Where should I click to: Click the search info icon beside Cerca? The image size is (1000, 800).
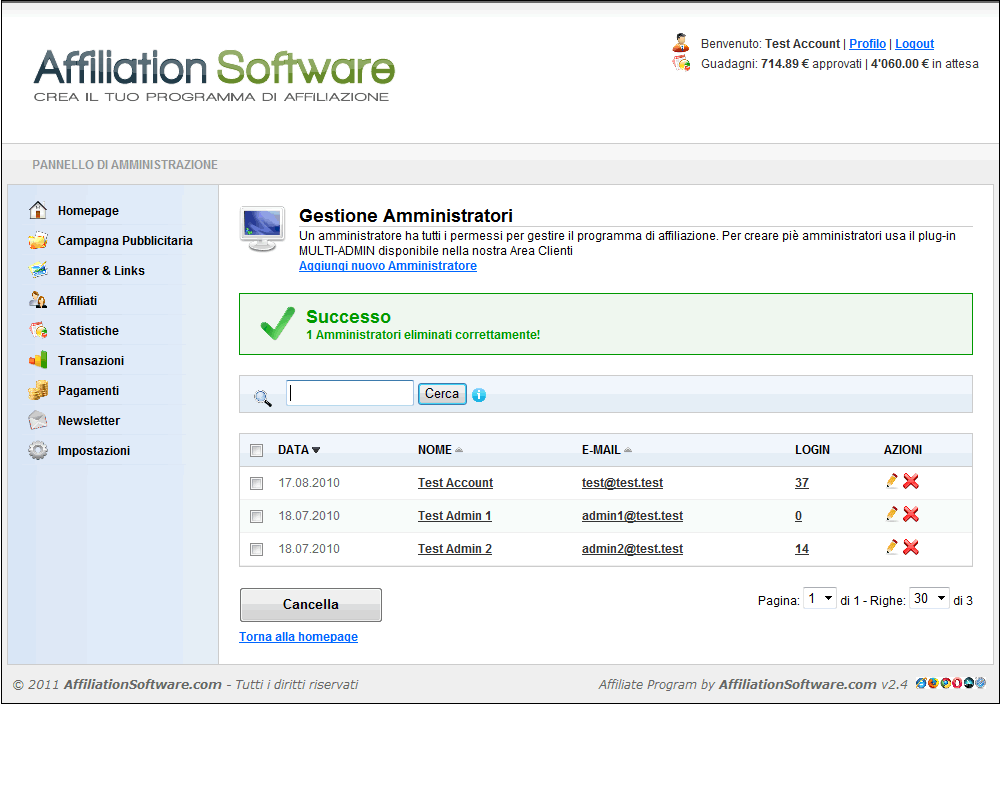click(479, 395)
